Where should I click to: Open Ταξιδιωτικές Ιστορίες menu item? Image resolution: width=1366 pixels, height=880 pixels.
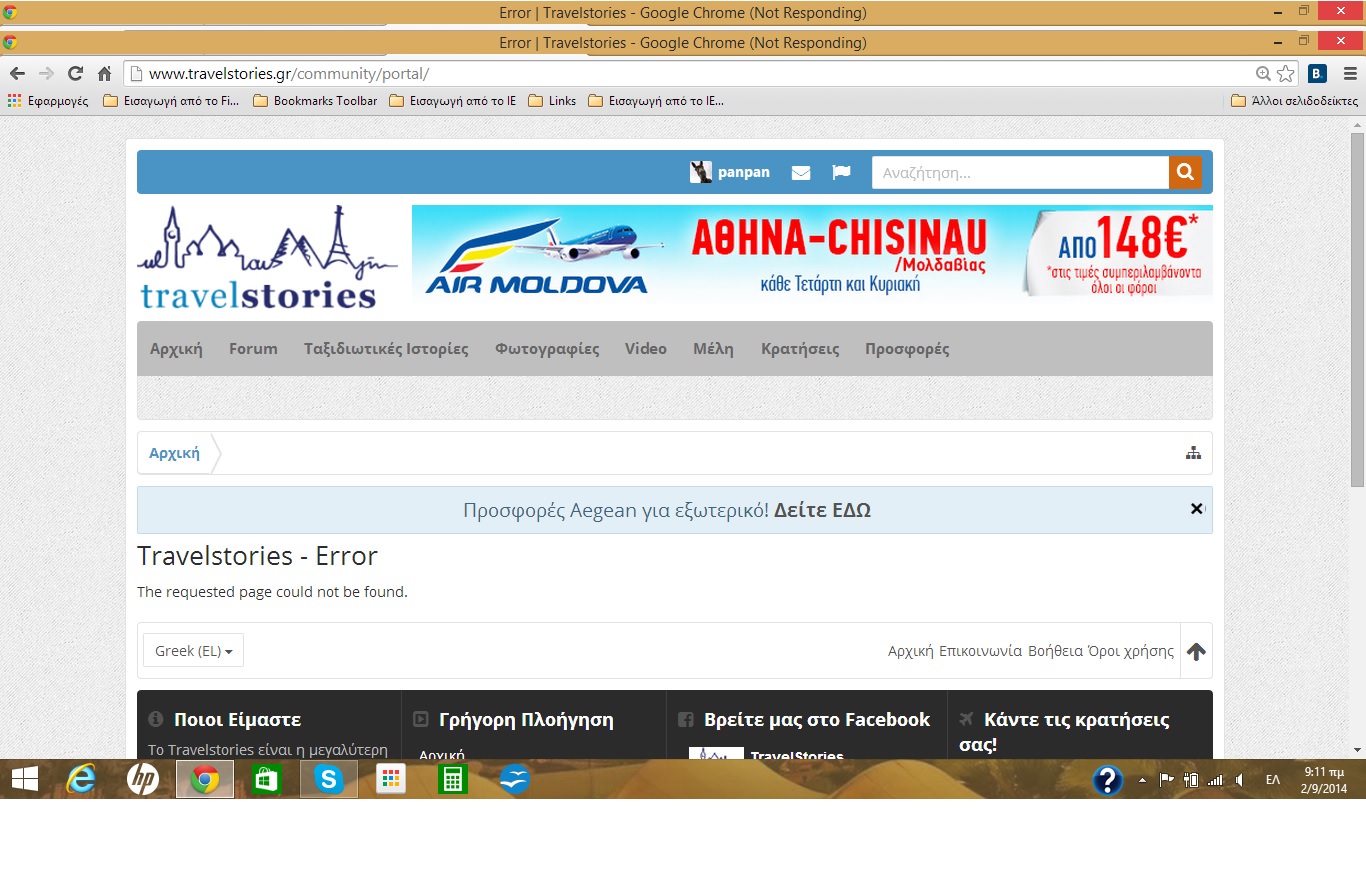click(386, 349)
